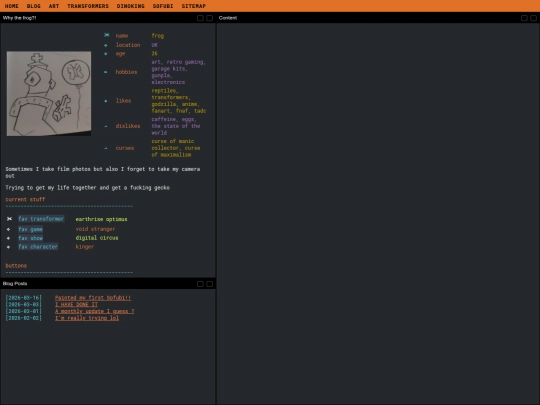Screen dimensions: 540x405
Task: Click the diamond bullet beside 'fav game'
Action: tap(9, 229)
